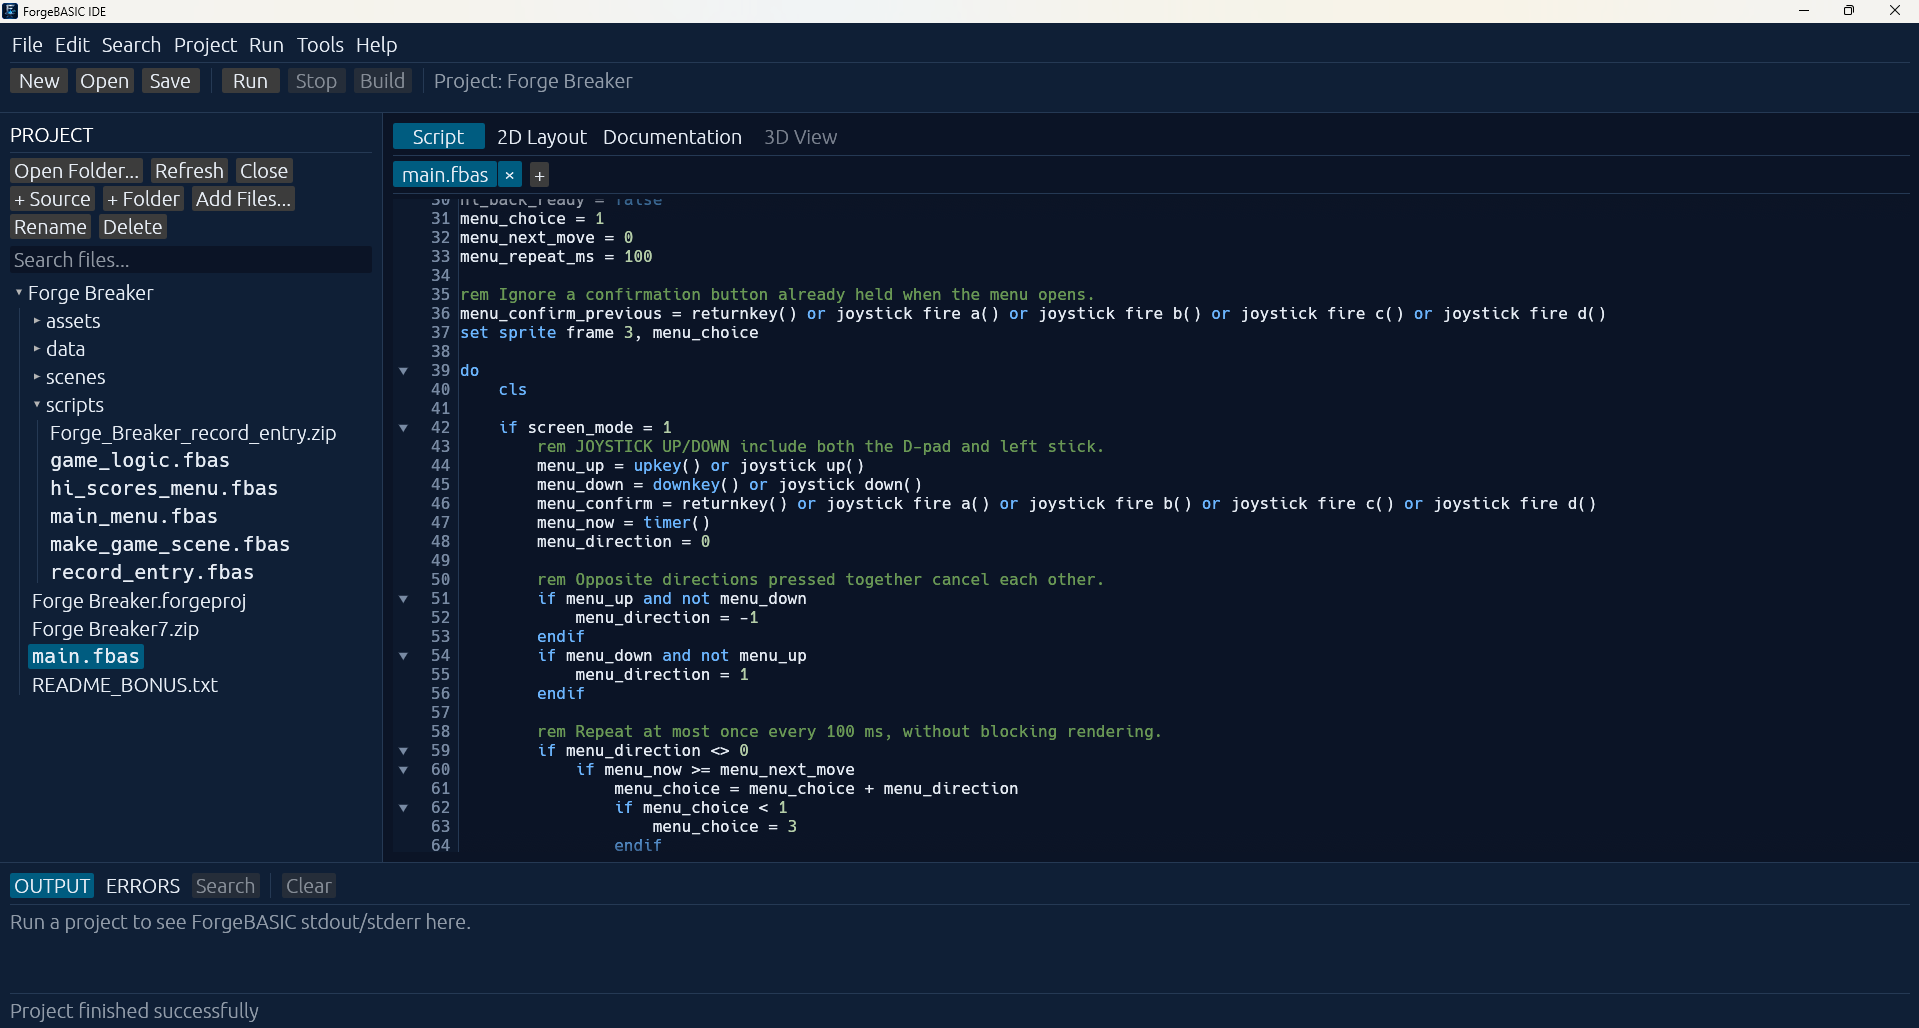1919x1028 pixels.
Task: Select the 3D View tab
Action: pyautogui.click(x=800, y=137)
